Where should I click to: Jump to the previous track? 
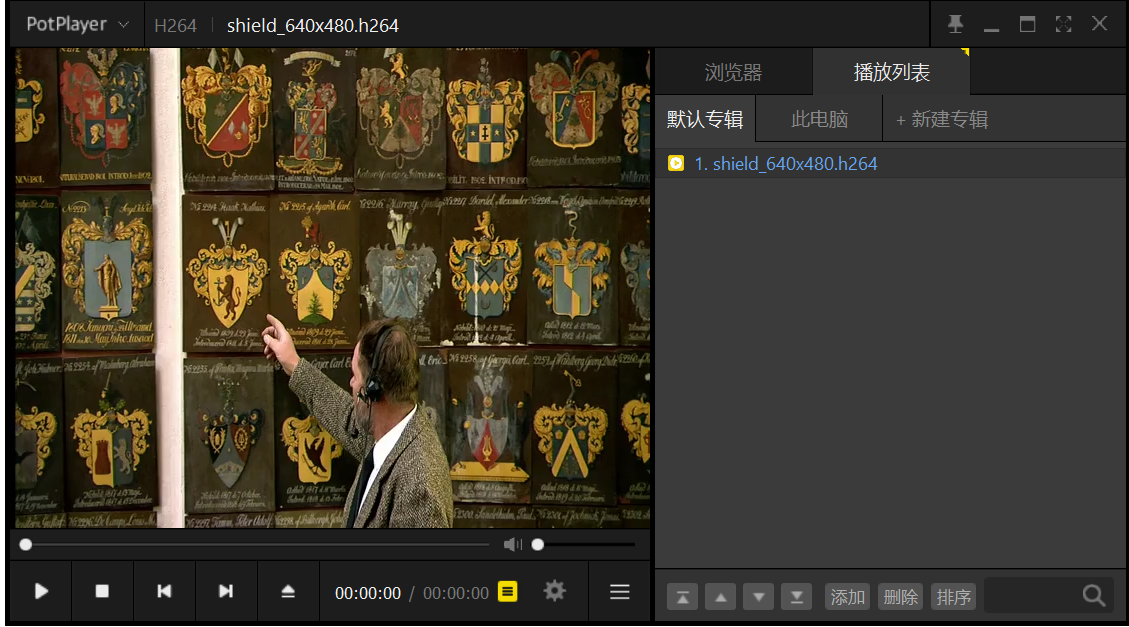(x=164, y=591)
